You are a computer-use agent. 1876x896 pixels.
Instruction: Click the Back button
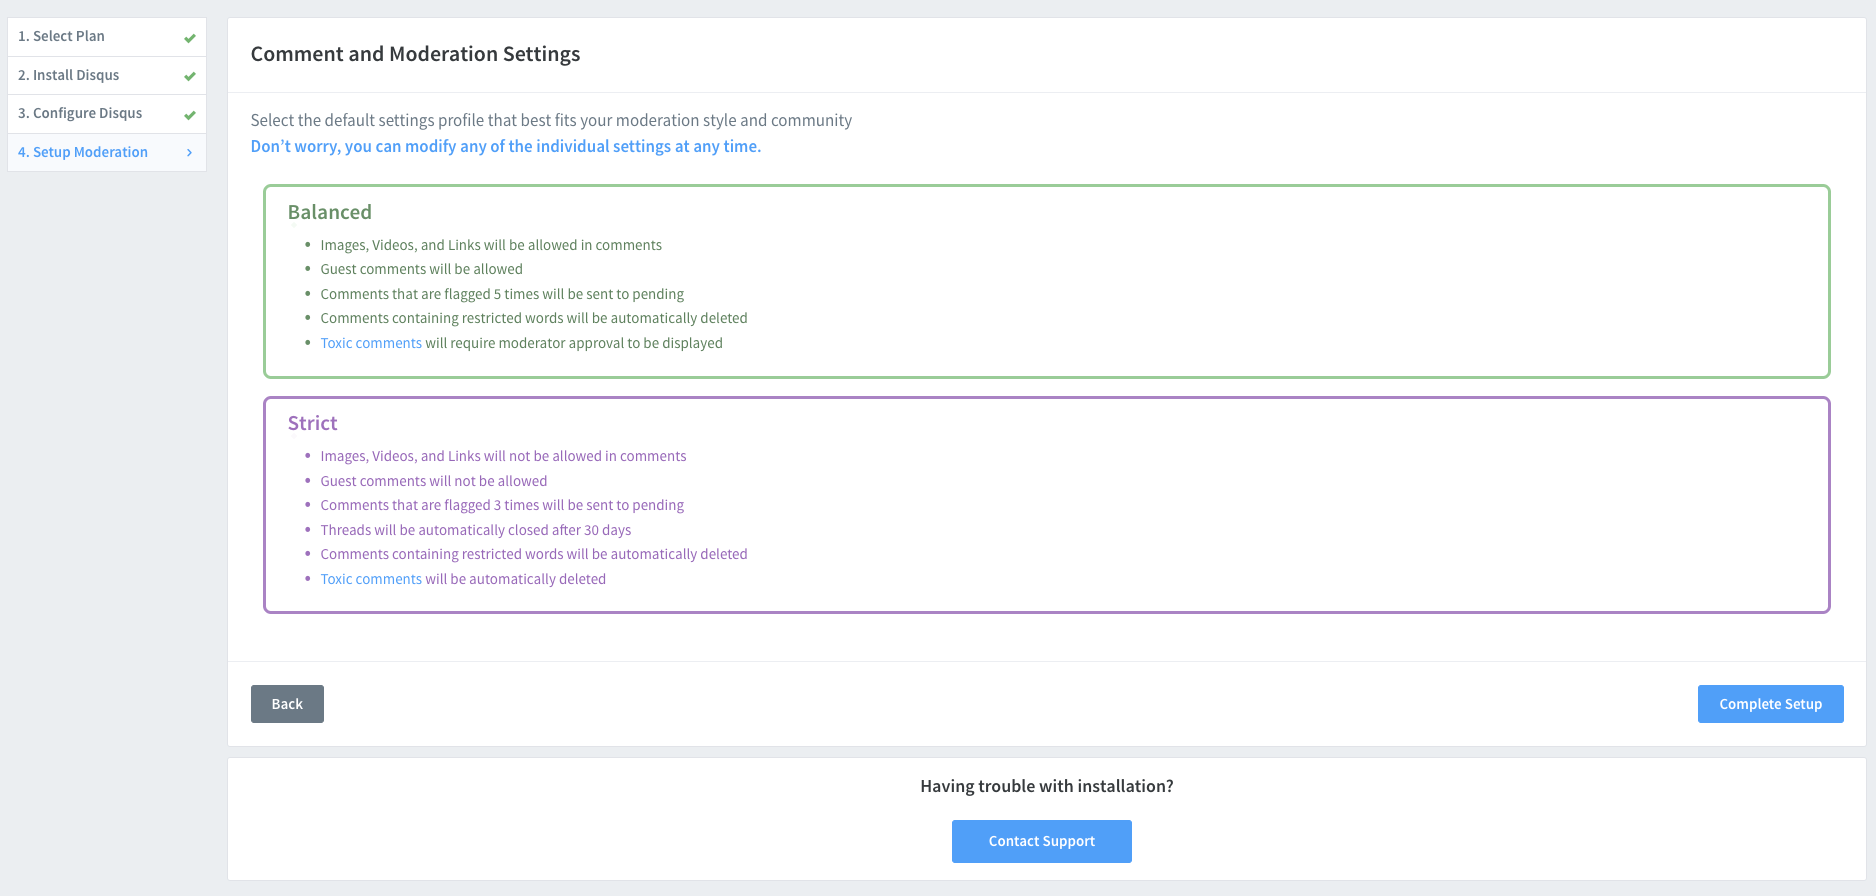(287, 704)
